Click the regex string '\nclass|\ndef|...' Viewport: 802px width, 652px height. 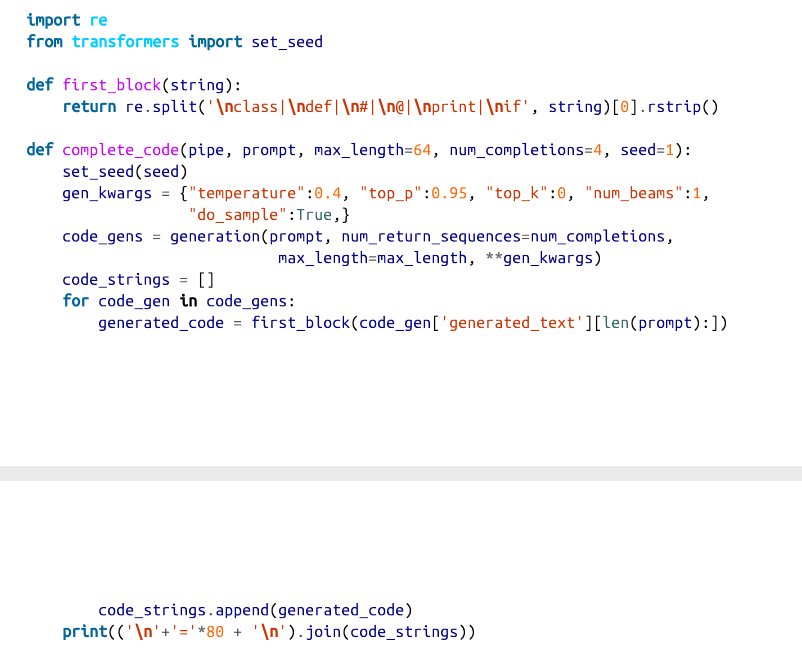[368, 107]
